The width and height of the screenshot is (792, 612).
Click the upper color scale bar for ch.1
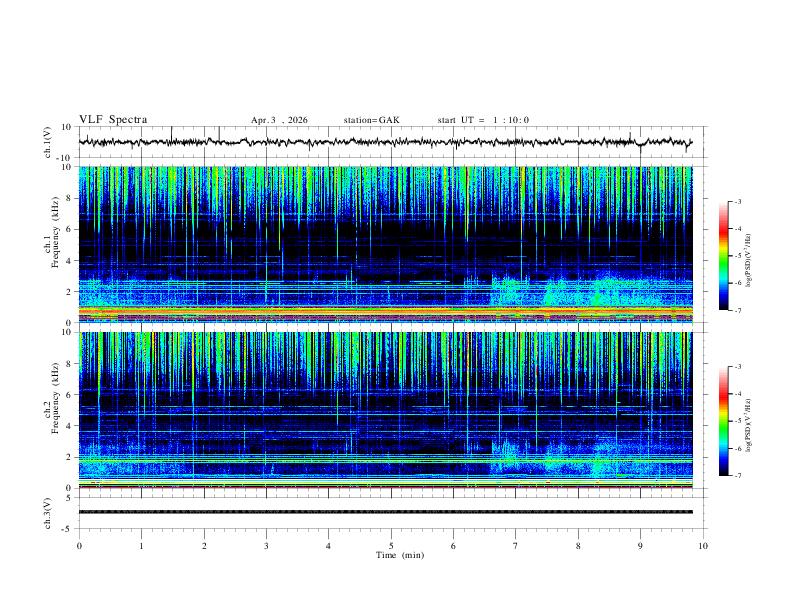pos(723,256)
